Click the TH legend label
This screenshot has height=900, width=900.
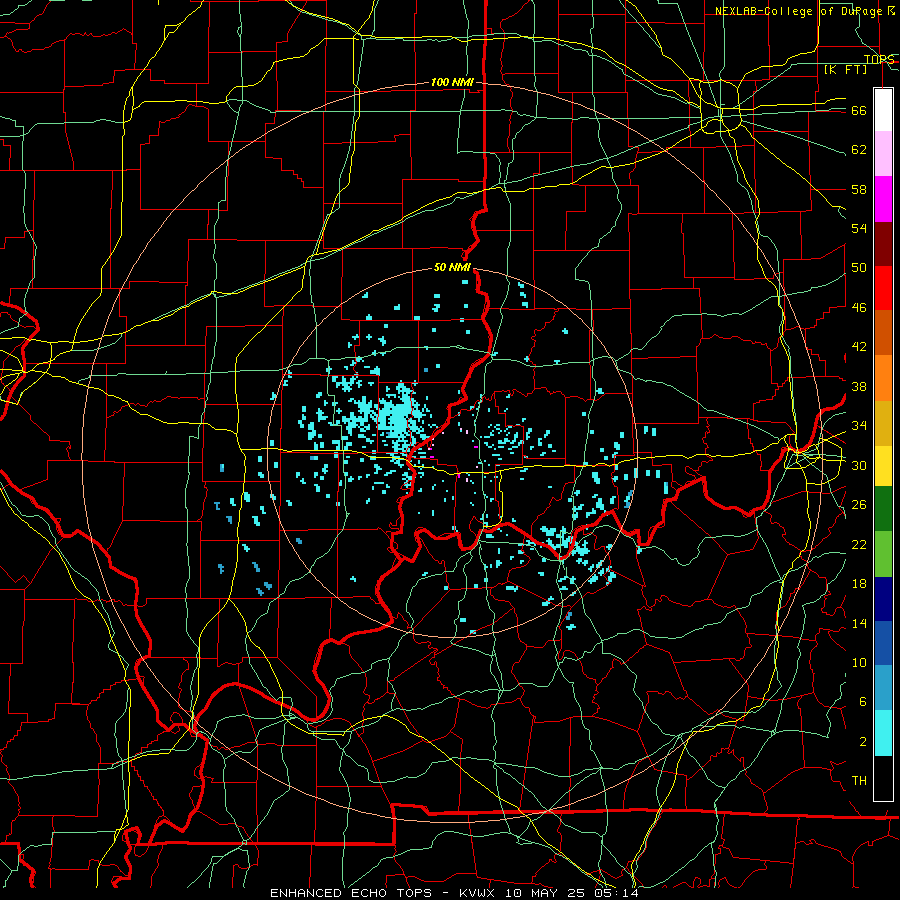859,781
